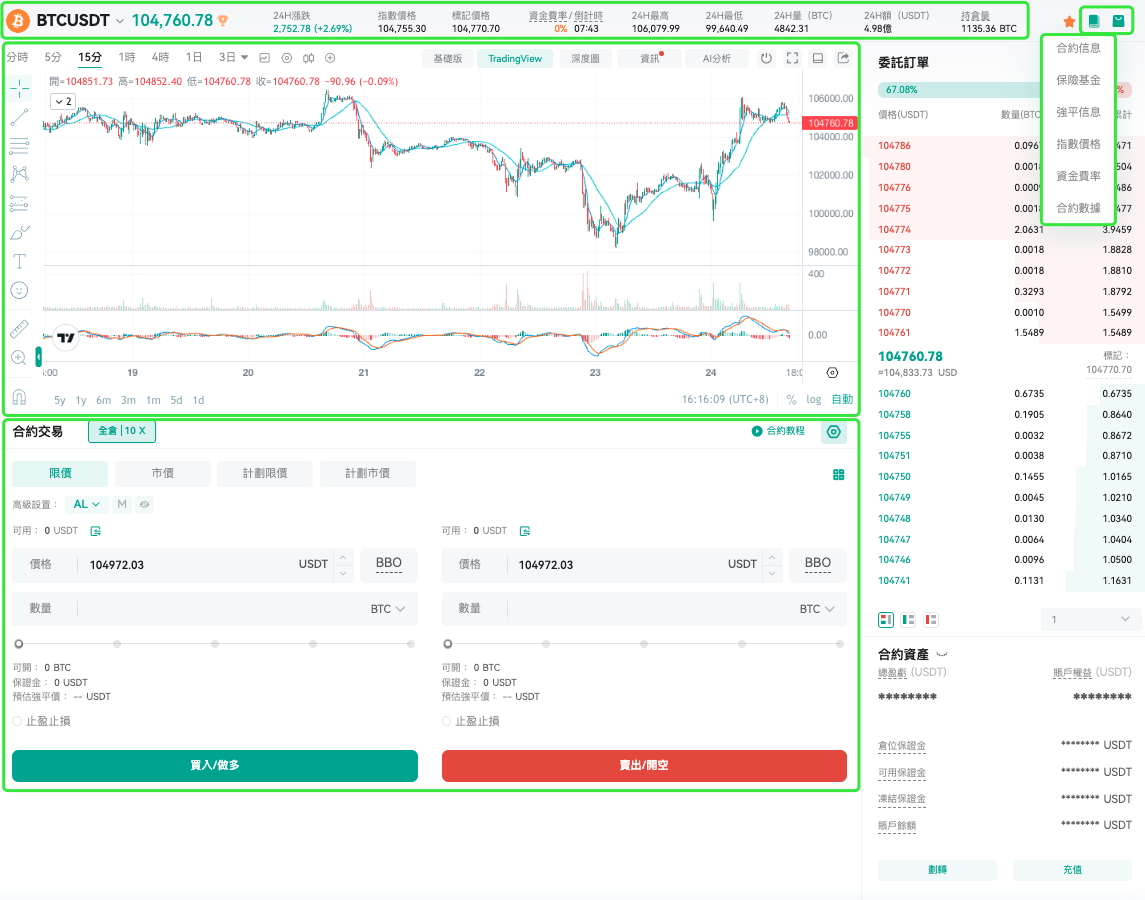Open the 全倉 10X margin mode selector

[122, 431]
